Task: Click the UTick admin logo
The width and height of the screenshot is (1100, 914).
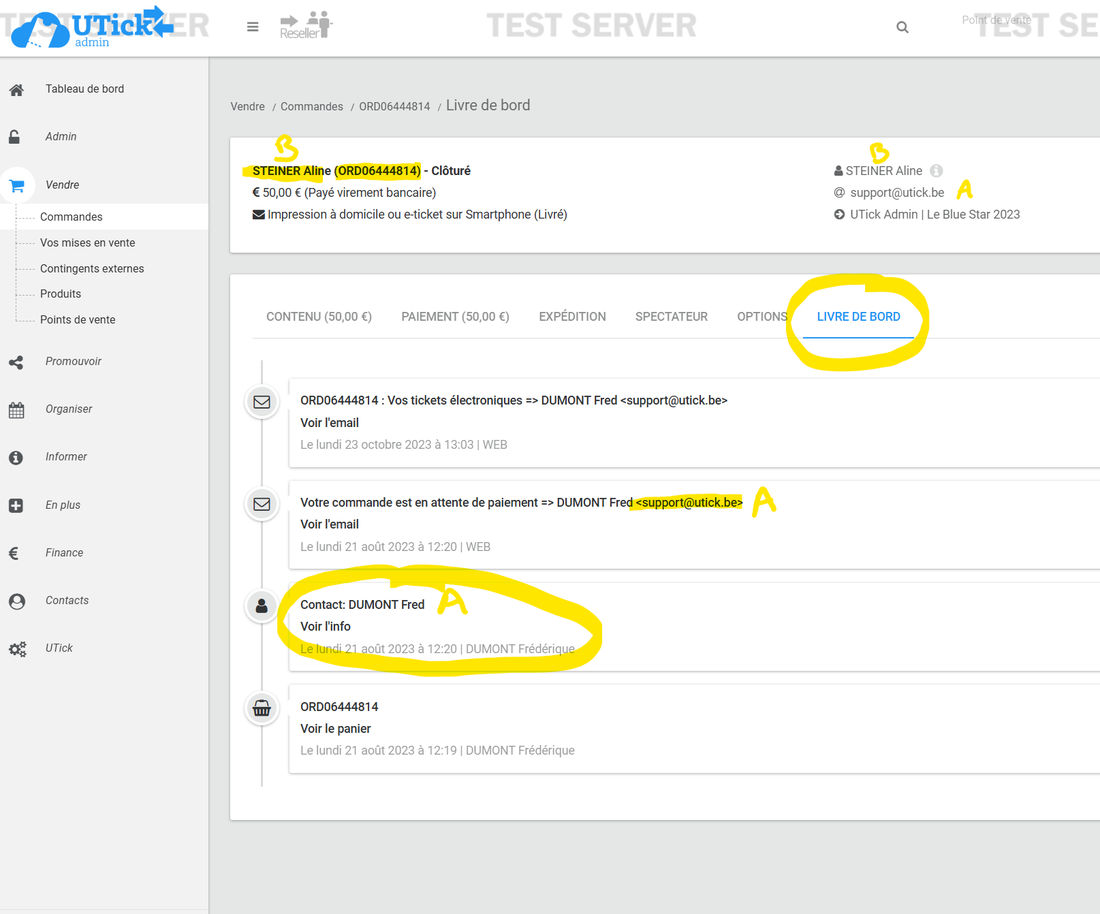Action: tap(92, 27)
